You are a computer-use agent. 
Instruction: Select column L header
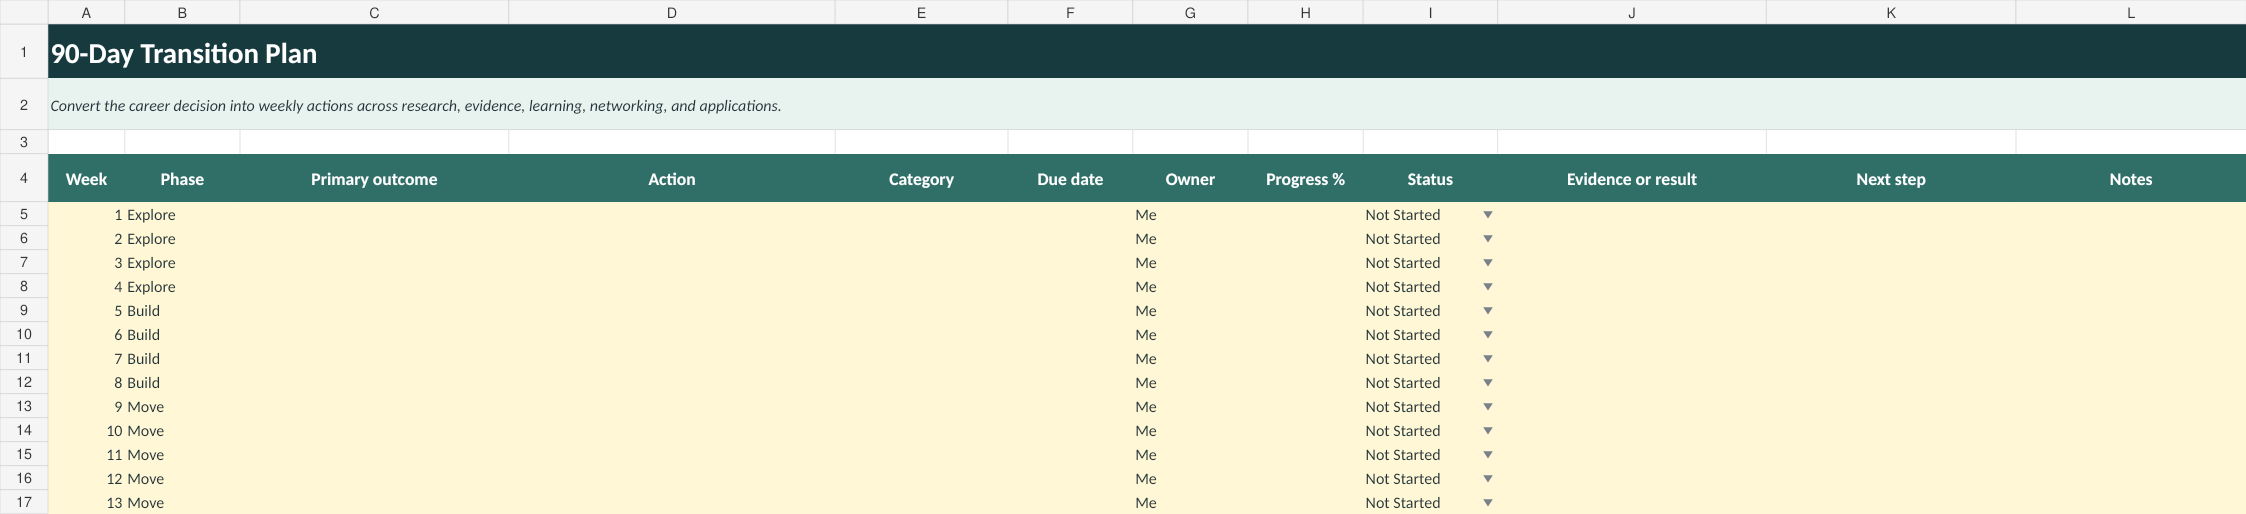(2131, 12)
